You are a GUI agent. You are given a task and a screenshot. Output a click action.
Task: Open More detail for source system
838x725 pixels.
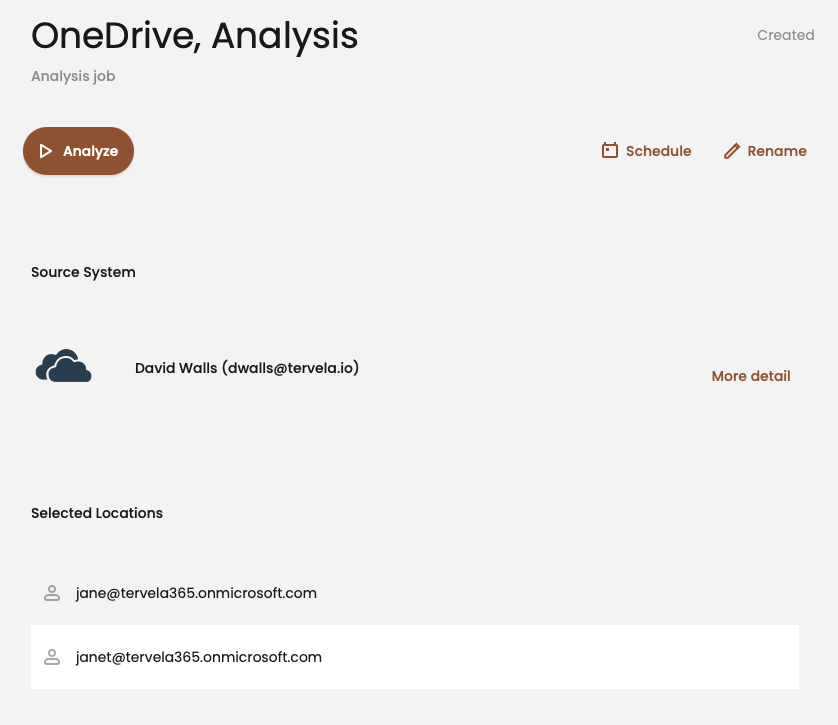click(x=751, y=376)
